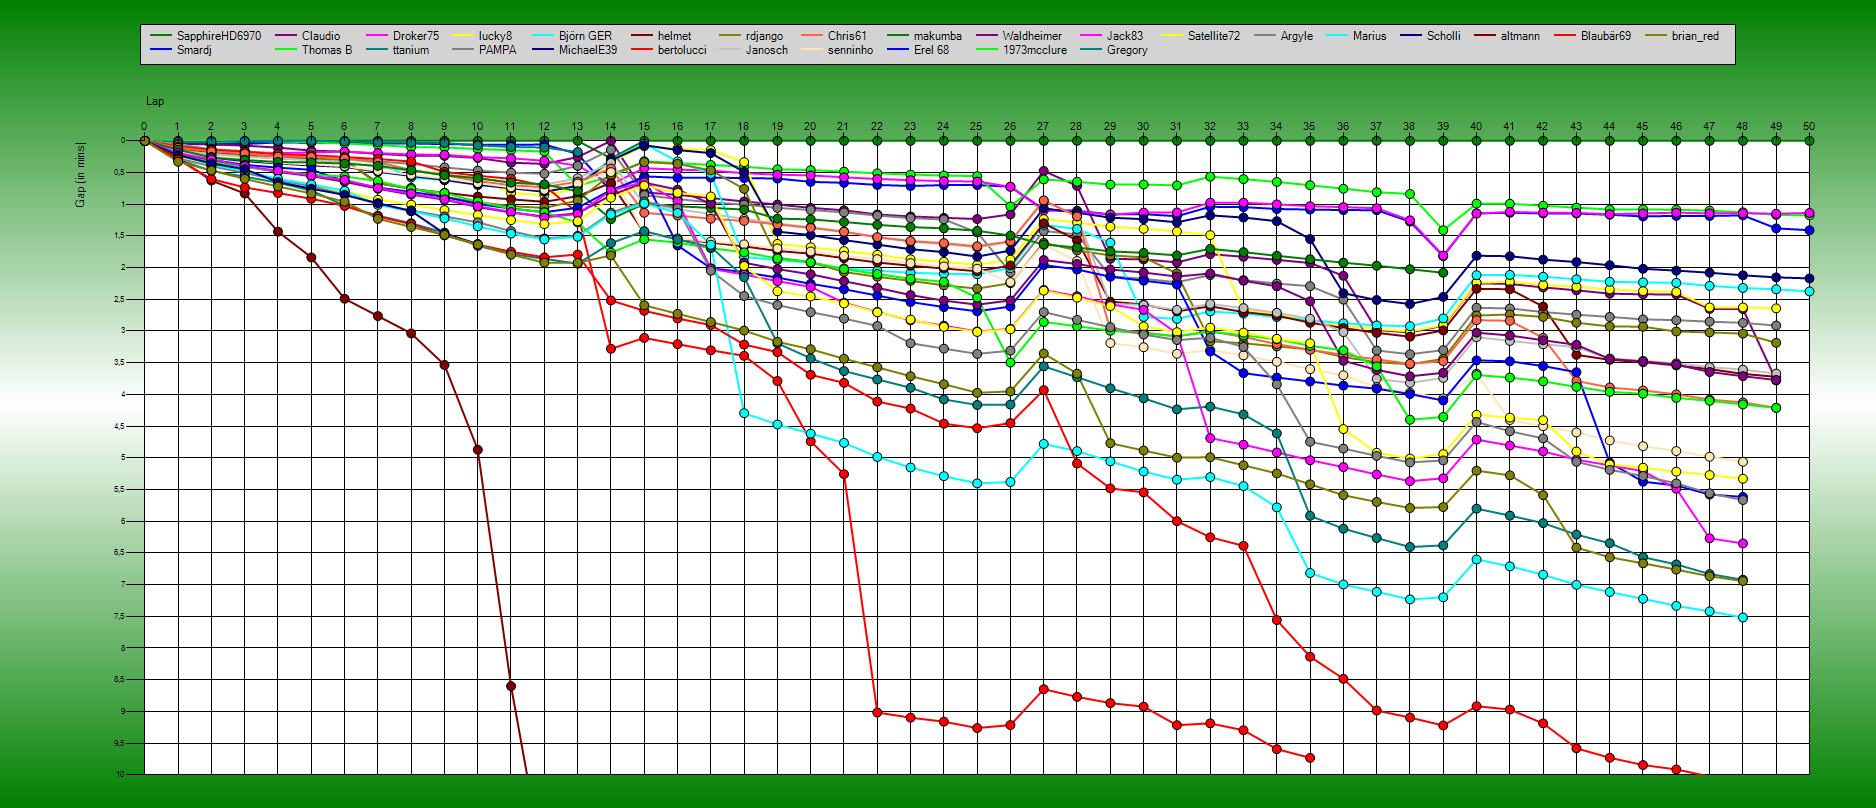Select lap 31 on the lap axis

(x=1176, y=127)
